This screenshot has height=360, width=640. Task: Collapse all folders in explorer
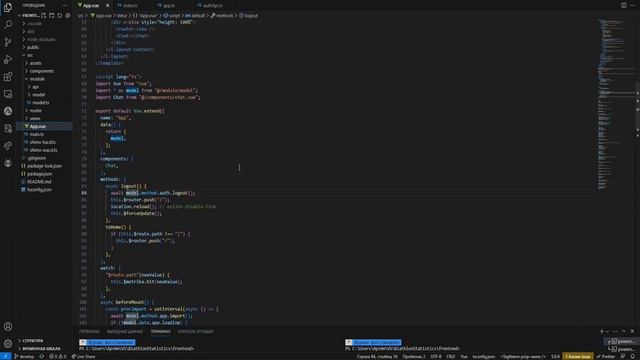coord(68,16)
